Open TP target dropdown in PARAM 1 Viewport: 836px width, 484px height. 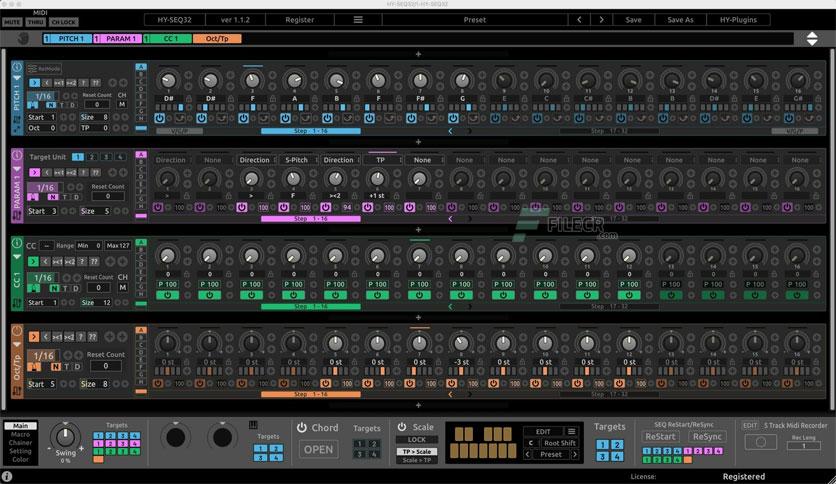pos(380,160)
